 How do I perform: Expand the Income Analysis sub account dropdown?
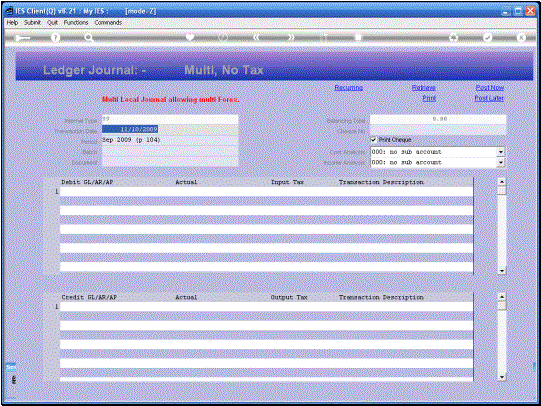coord(501,162)
